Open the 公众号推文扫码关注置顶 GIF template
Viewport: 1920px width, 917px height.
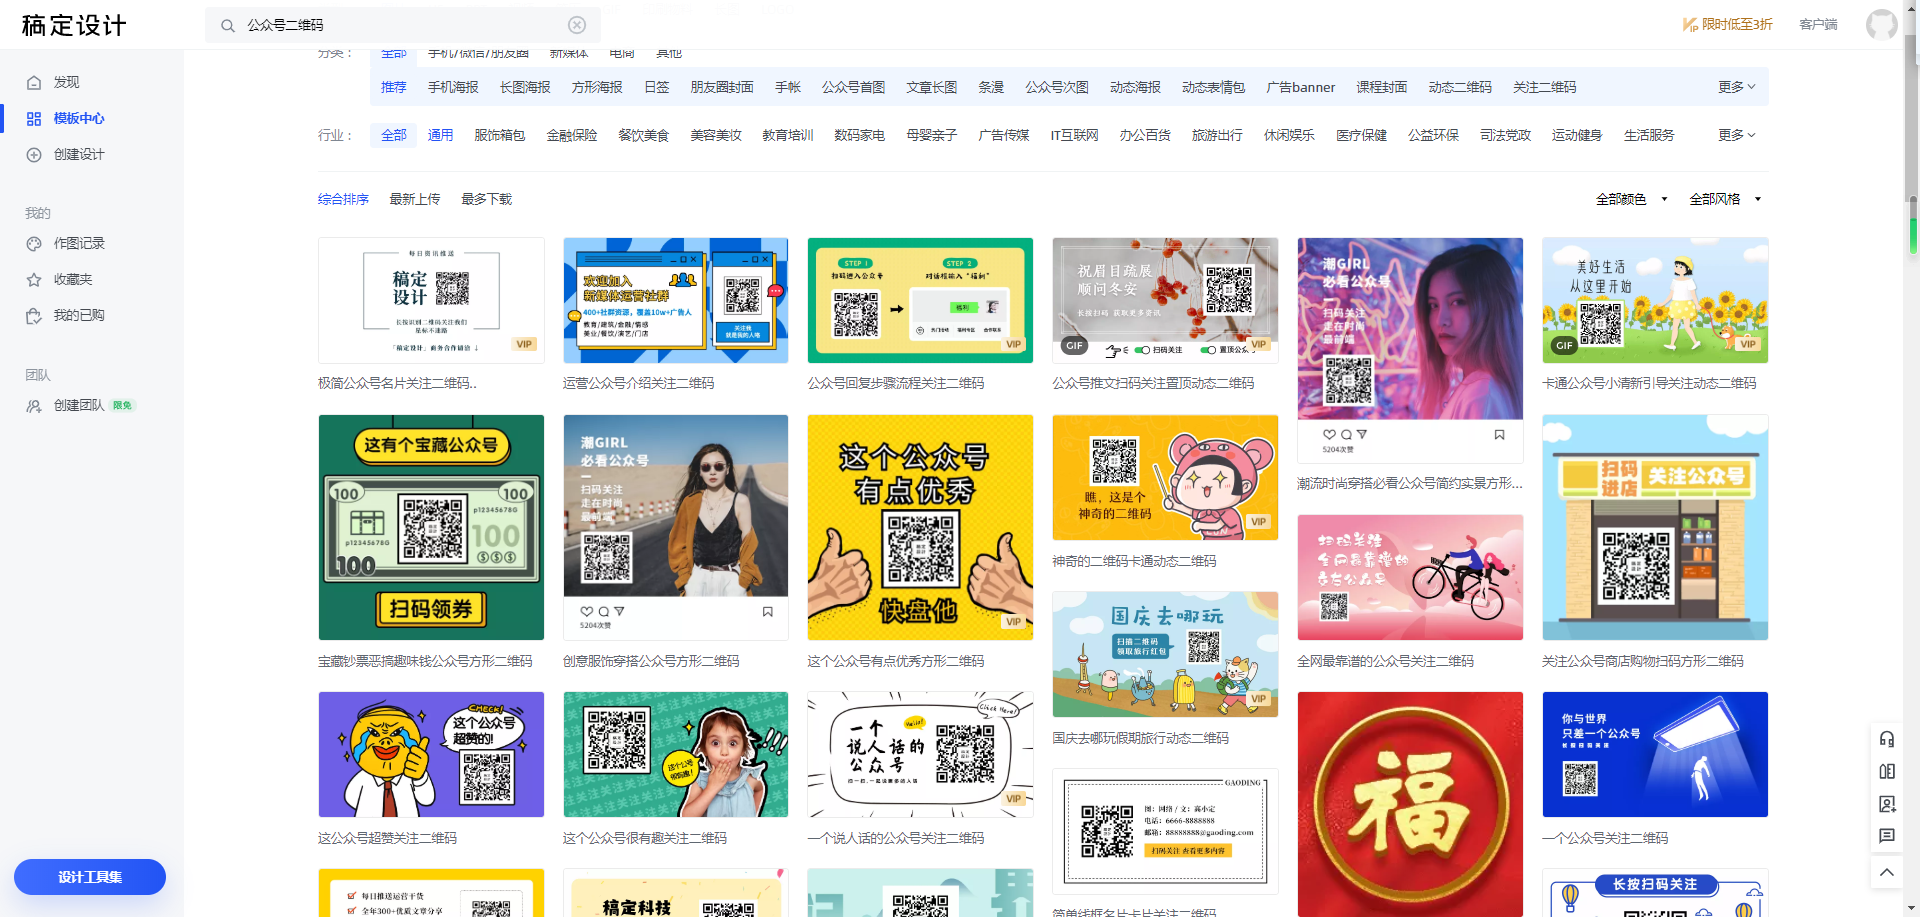(1165, 300)
